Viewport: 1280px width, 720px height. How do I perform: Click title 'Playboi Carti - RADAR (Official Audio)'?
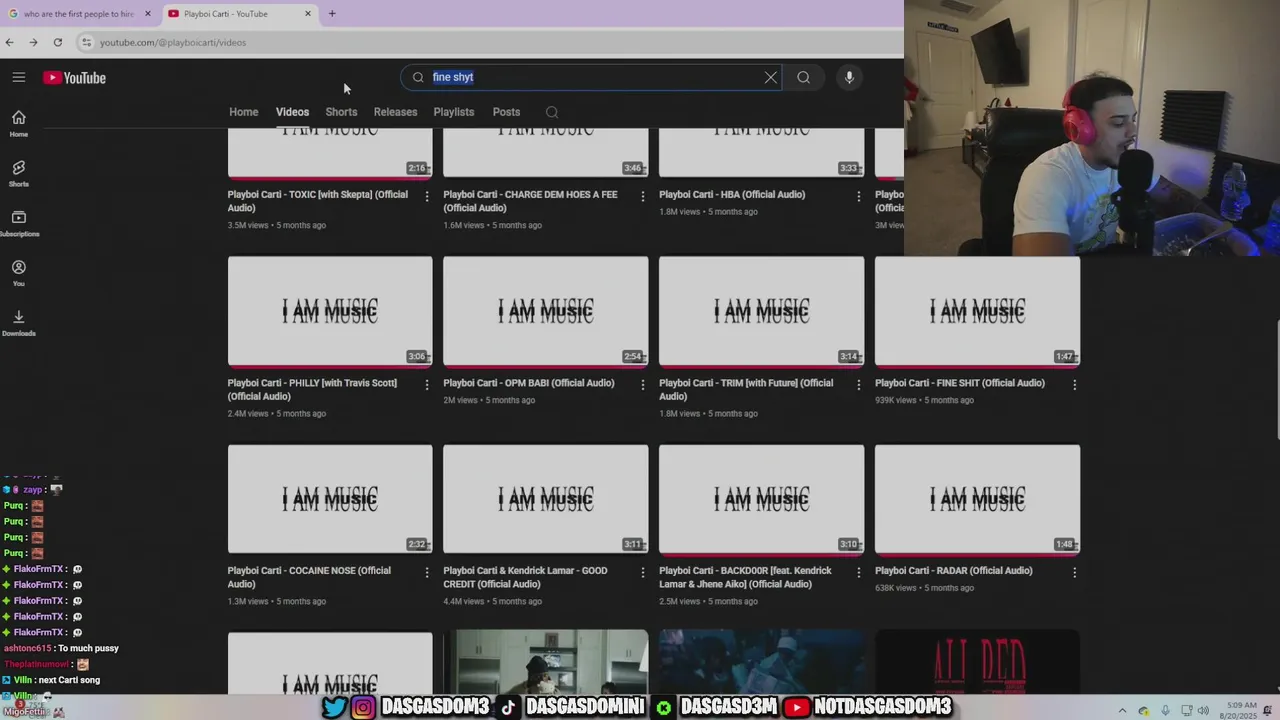[954, 570]
